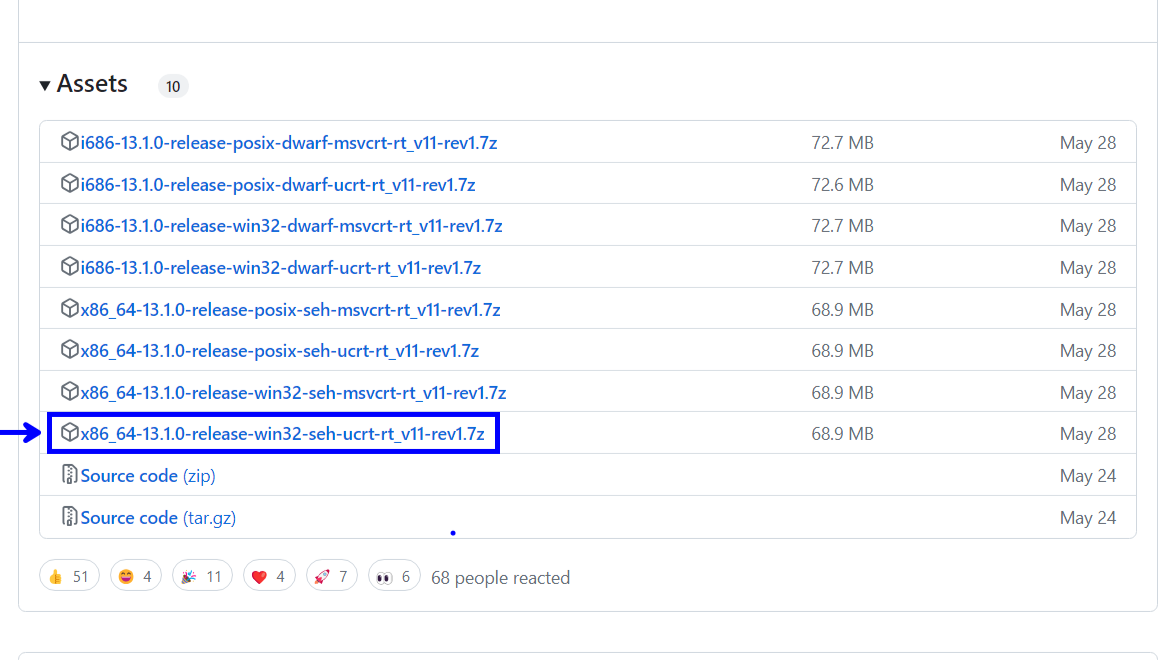Viewport: 1173px width, 660px height.
Task: Toggle the rocket reaction with 7
Action: [x=331, y=576]
